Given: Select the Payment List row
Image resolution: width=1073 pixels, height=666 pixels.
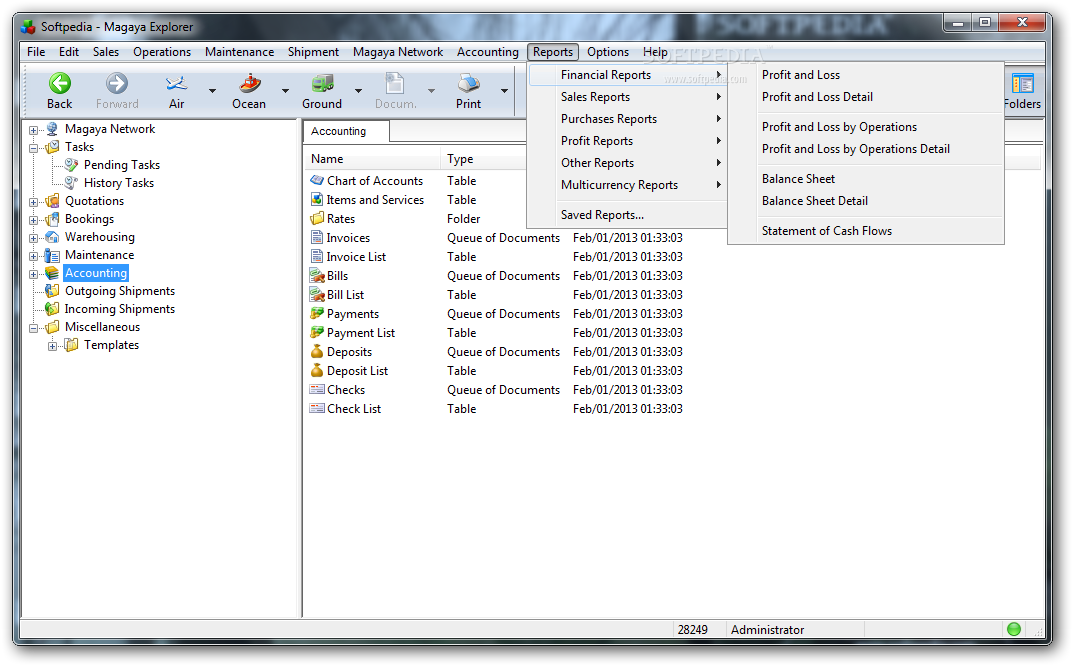Looking at the screenshot, I should coord(496,333).
